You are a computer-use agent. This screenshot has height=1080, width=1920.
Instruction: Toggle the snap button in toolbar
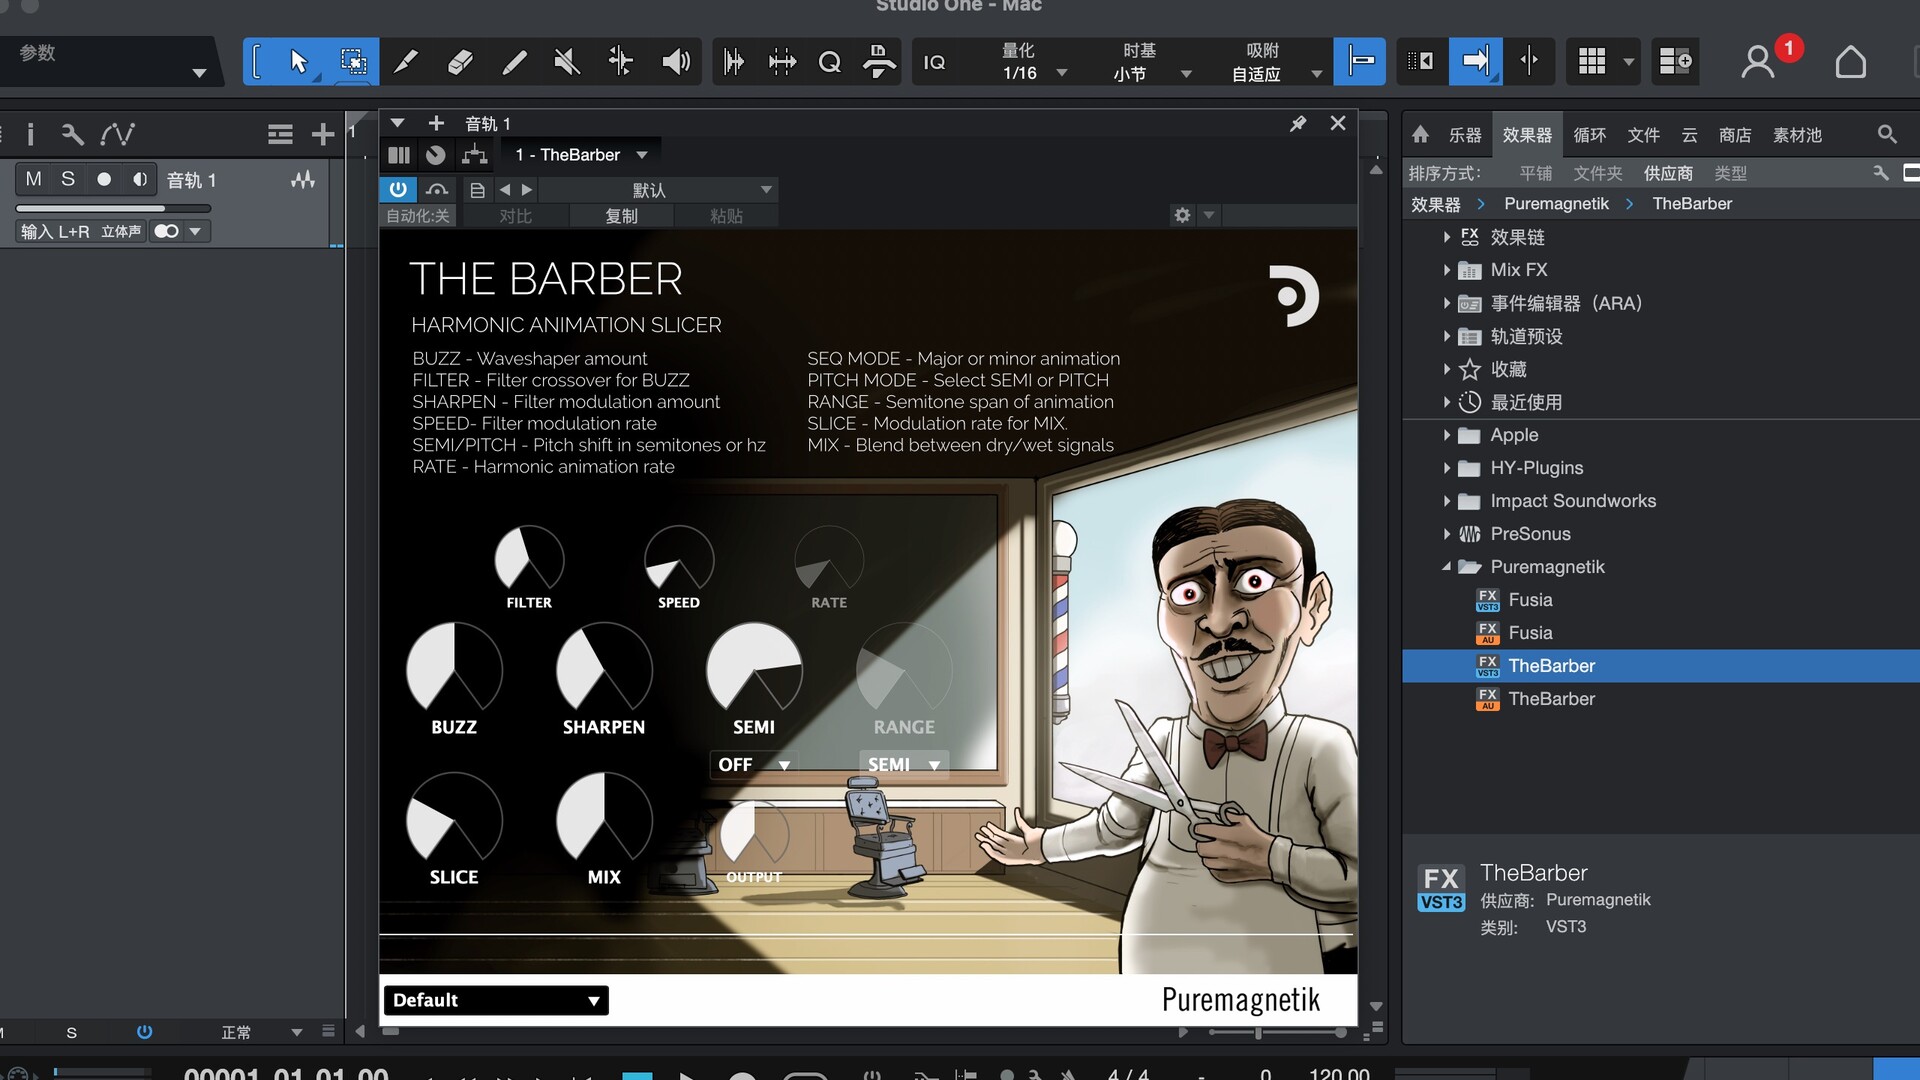click(x=1360, y=62)
